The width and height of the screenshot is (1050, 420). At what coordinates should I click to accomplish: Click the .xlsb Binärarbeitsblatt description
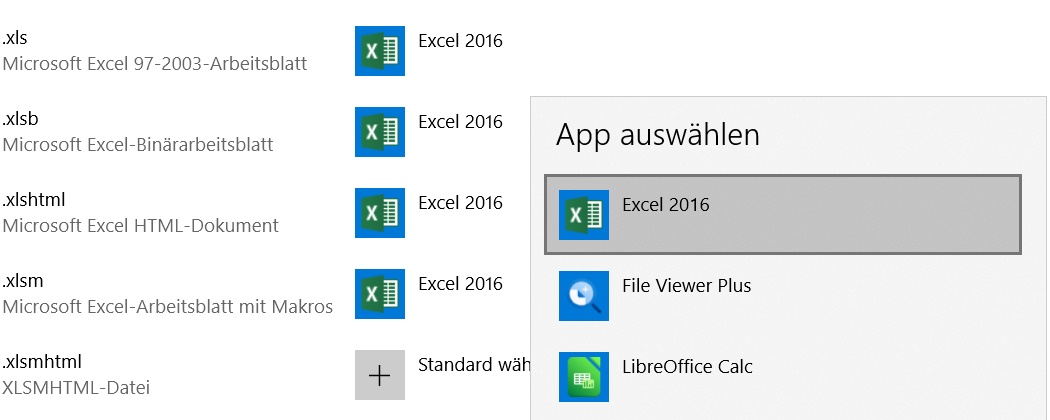click(x=138, y=145)
